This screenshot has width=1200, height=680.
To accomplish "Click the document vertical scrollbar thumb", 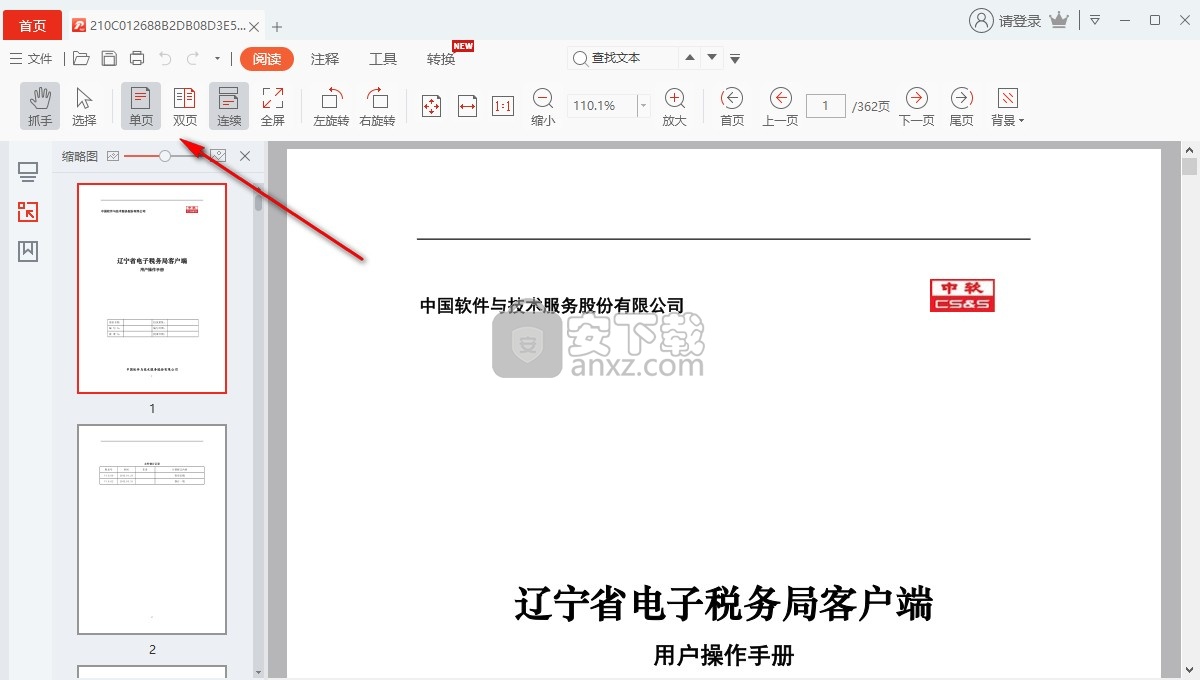I will point(1189,167).
